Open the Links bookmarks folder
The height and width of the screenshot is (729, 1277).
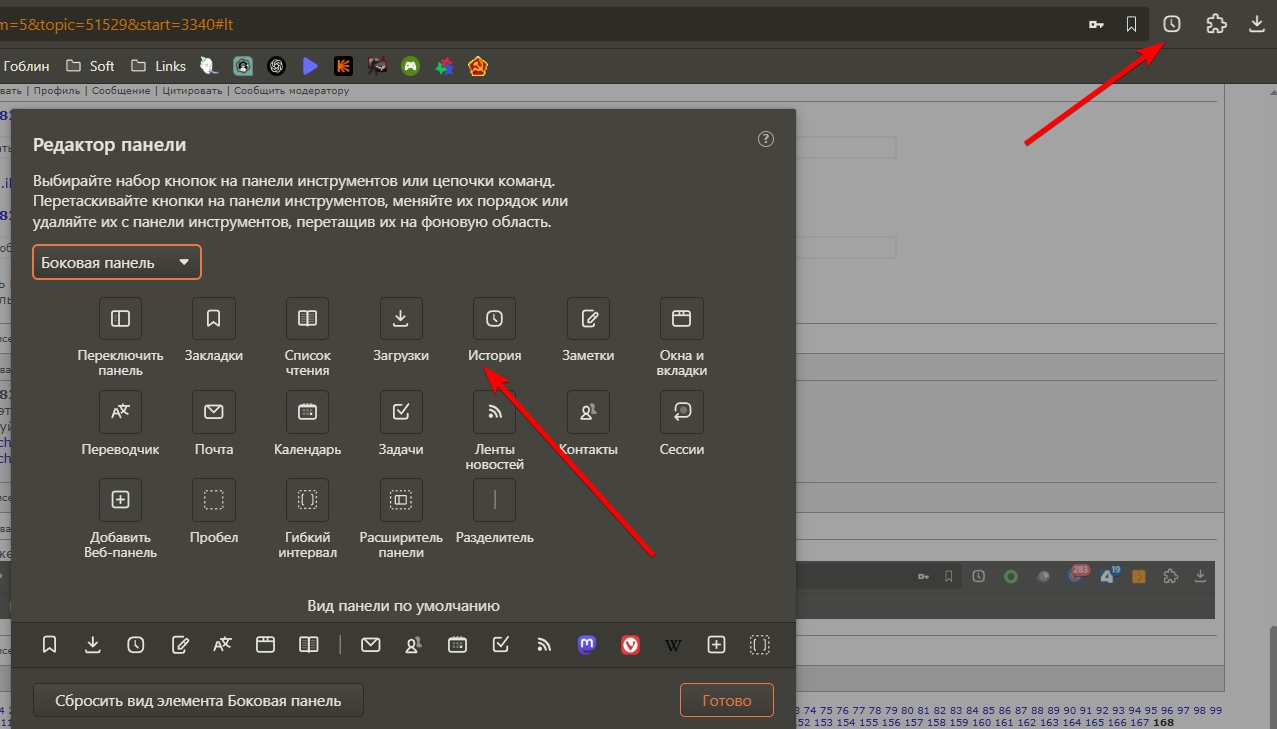point(158,66)
